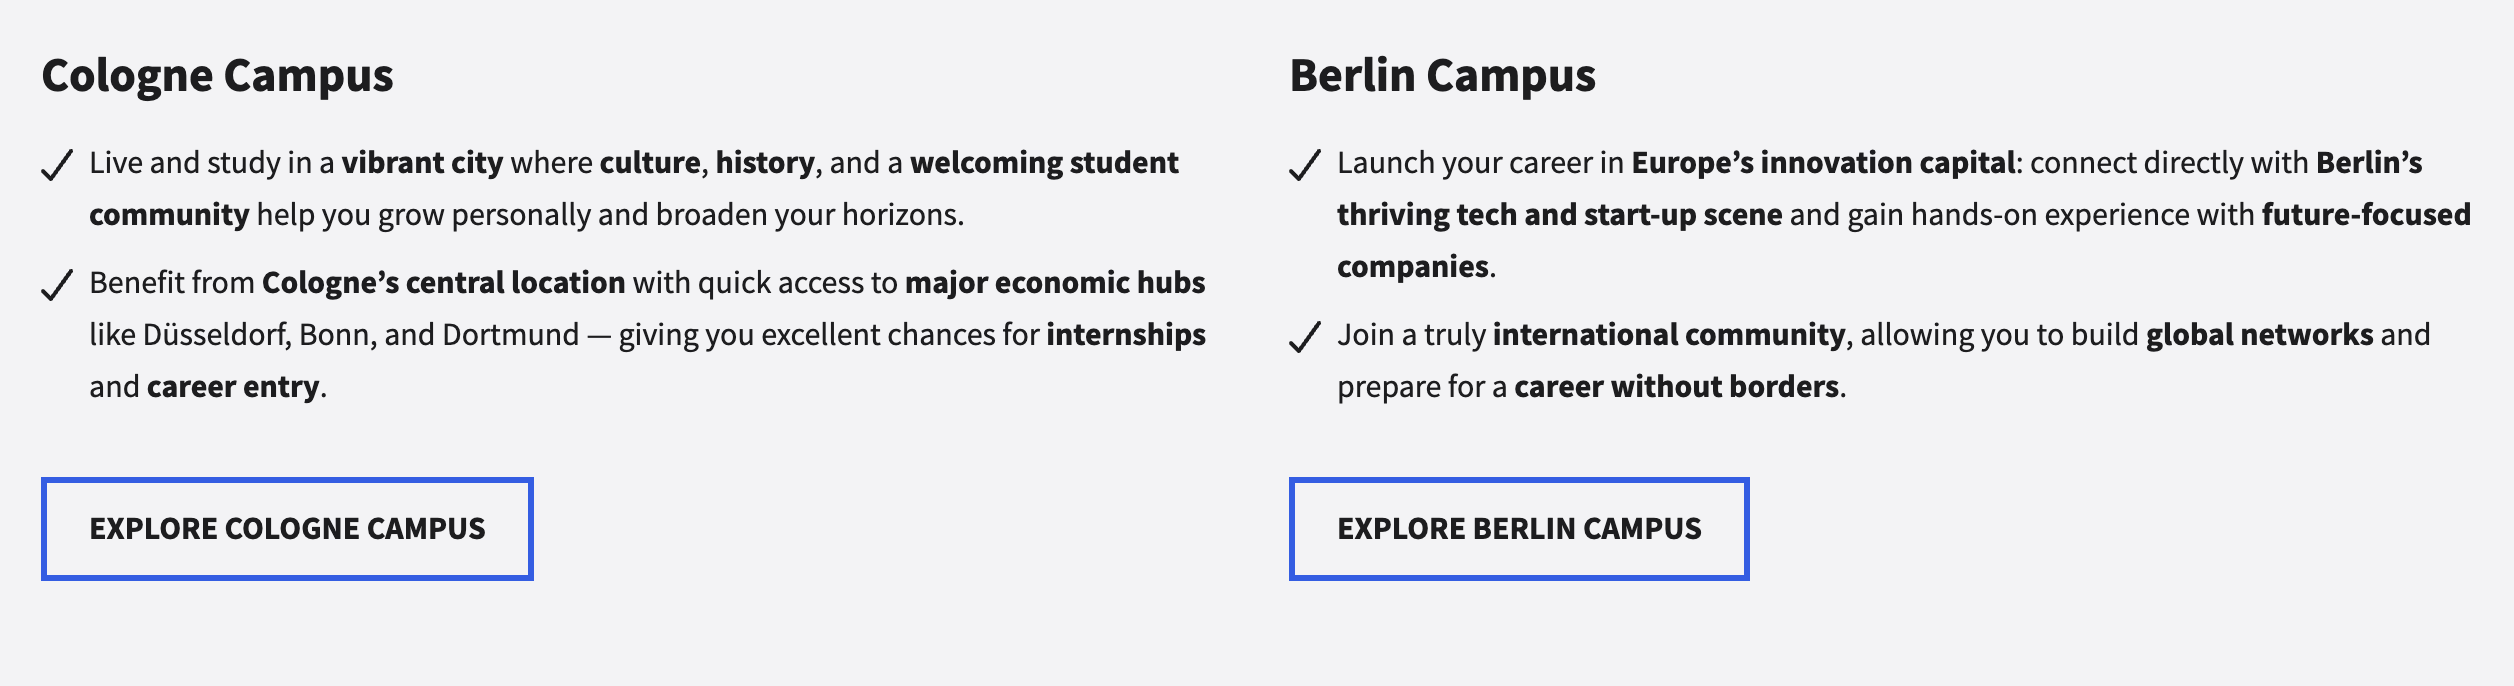Click the bold "welcoming student" phrase
Image resolution: width=2514 pixels, height=686 pixels.
point(1044,163)
